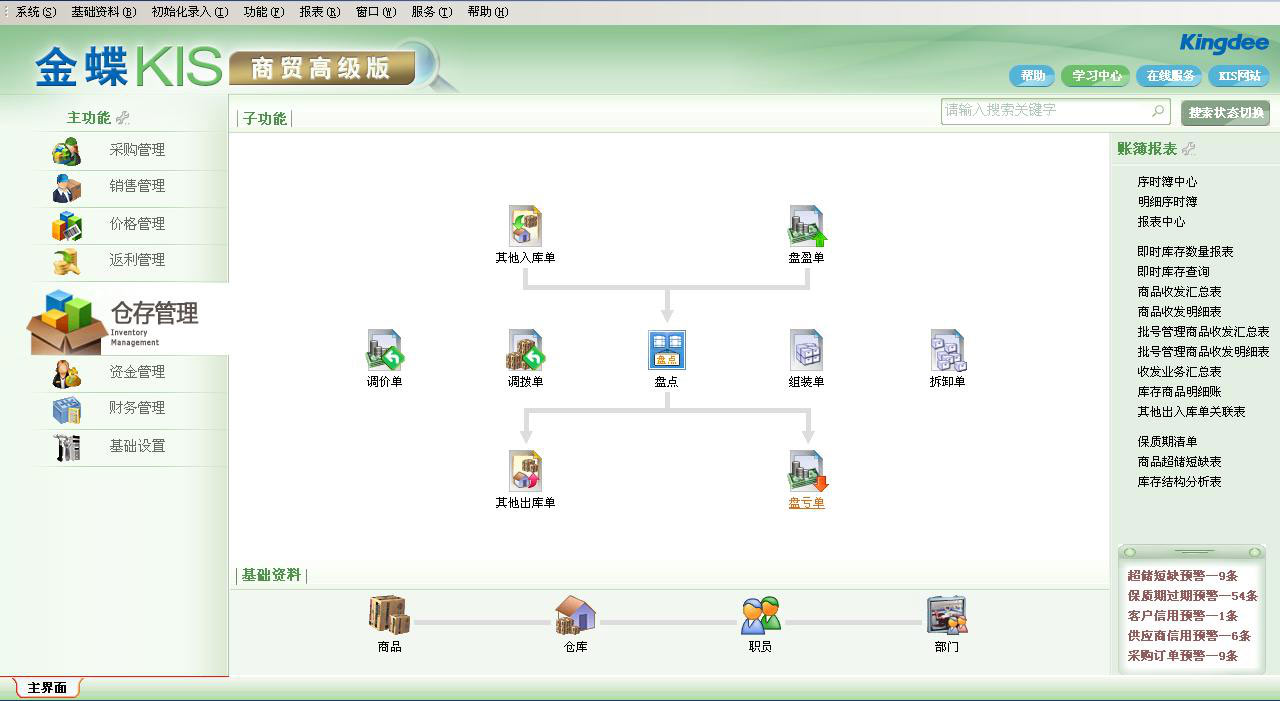Screen dimensions: 1280x701
Task: View 采购订单预警 alert with 9 items
Action: (x=1183, y=656)
